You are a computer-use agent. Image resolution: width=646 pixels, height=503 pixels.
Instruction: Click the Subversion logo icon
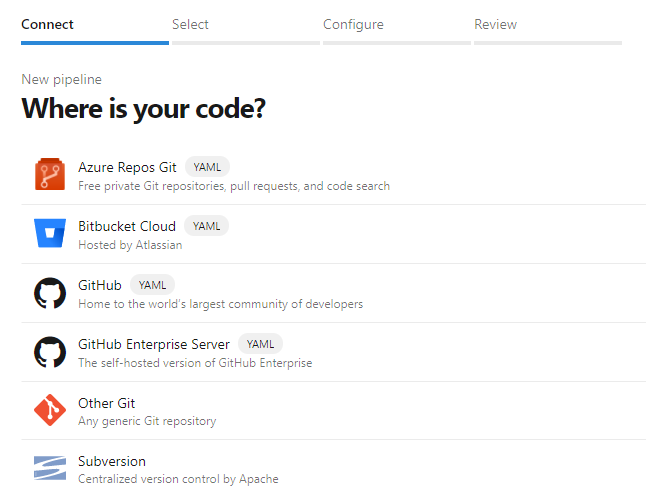[x=50, y=468]
